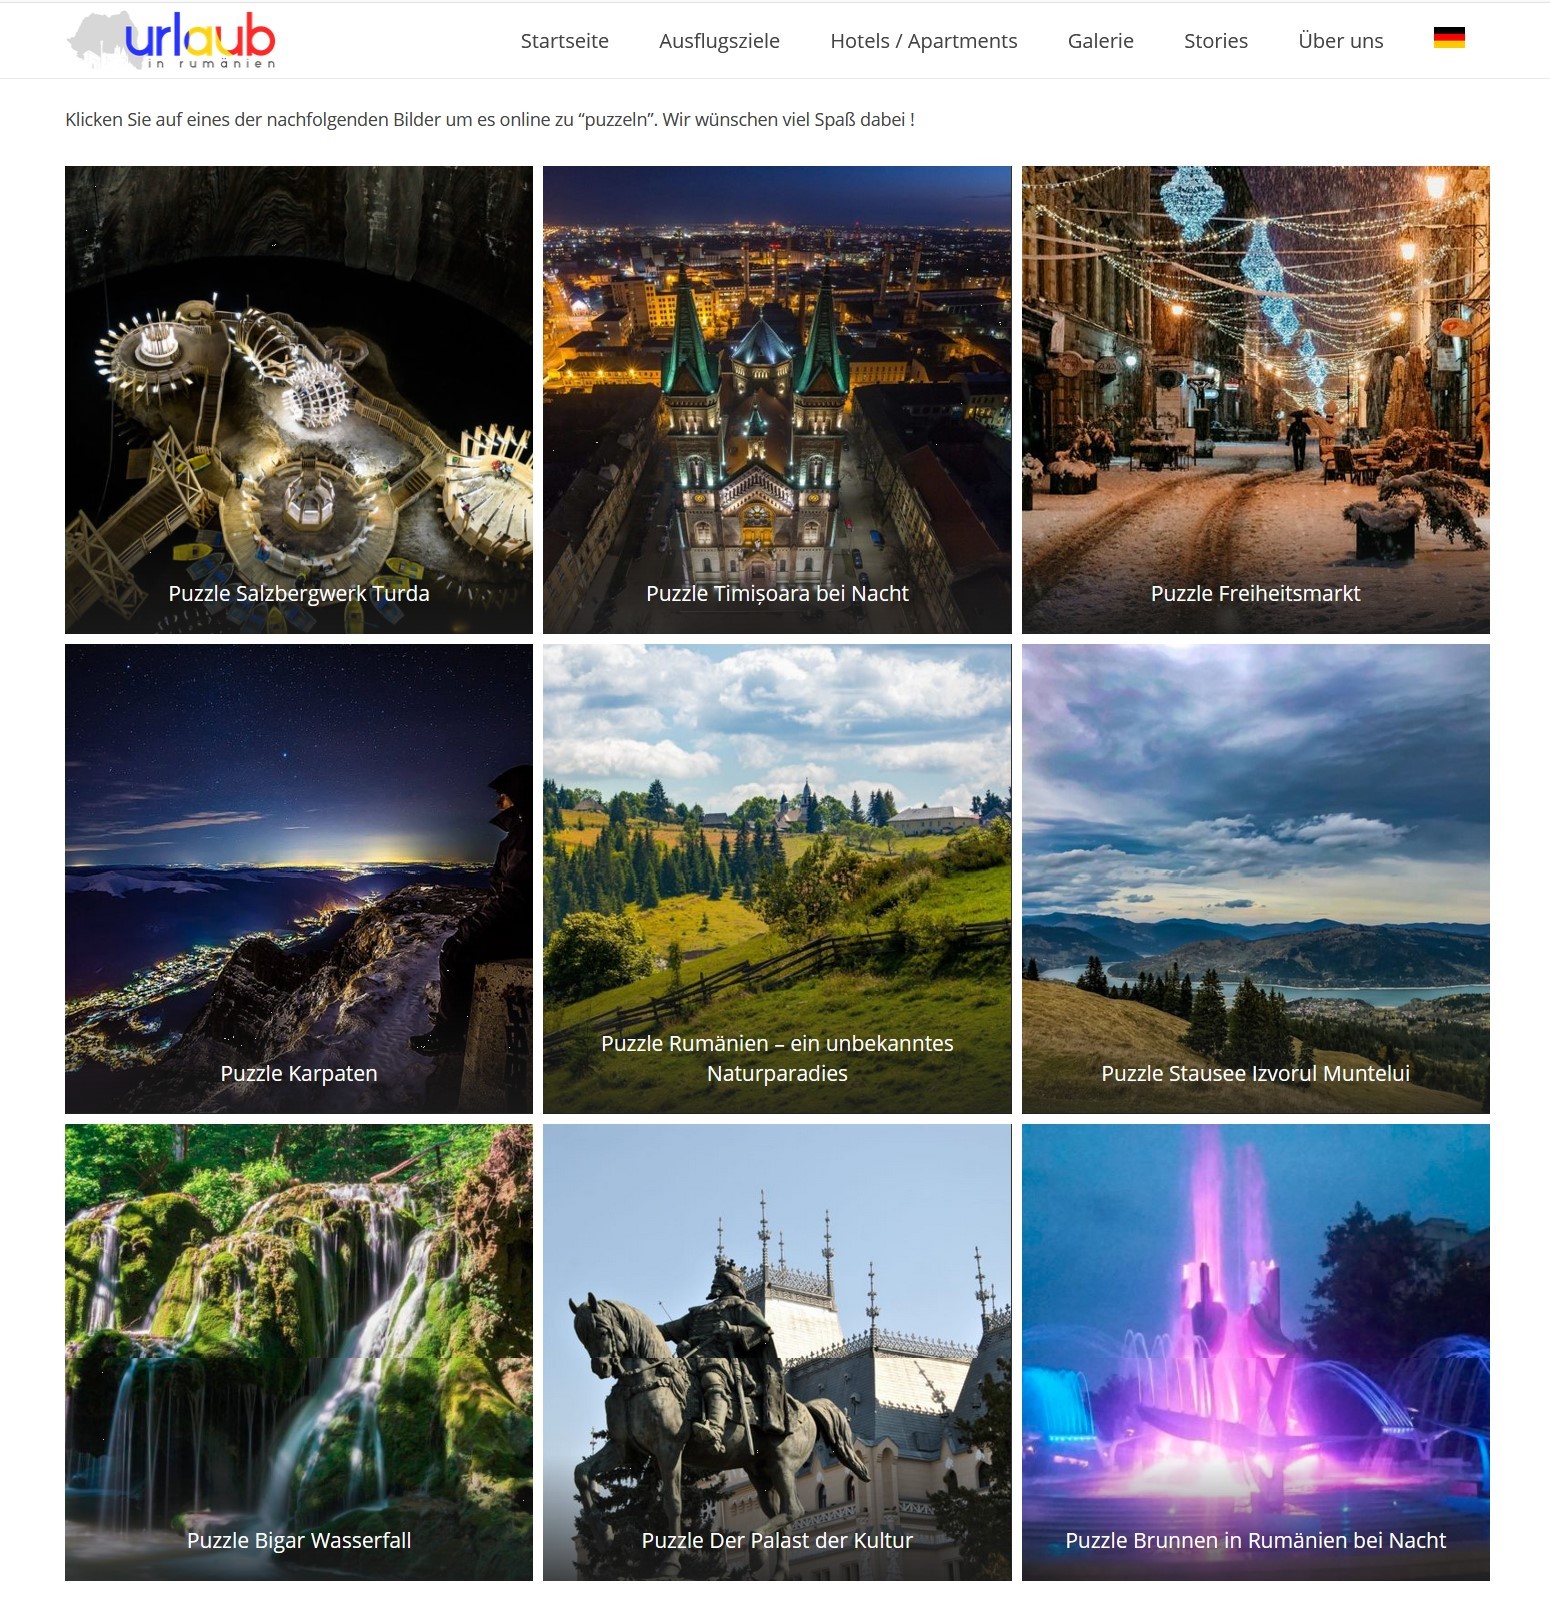Viewport: 1550px width, 1609px height.
Task: Open the Hotels / Apartments menu
Action: (x=923, y=41)
